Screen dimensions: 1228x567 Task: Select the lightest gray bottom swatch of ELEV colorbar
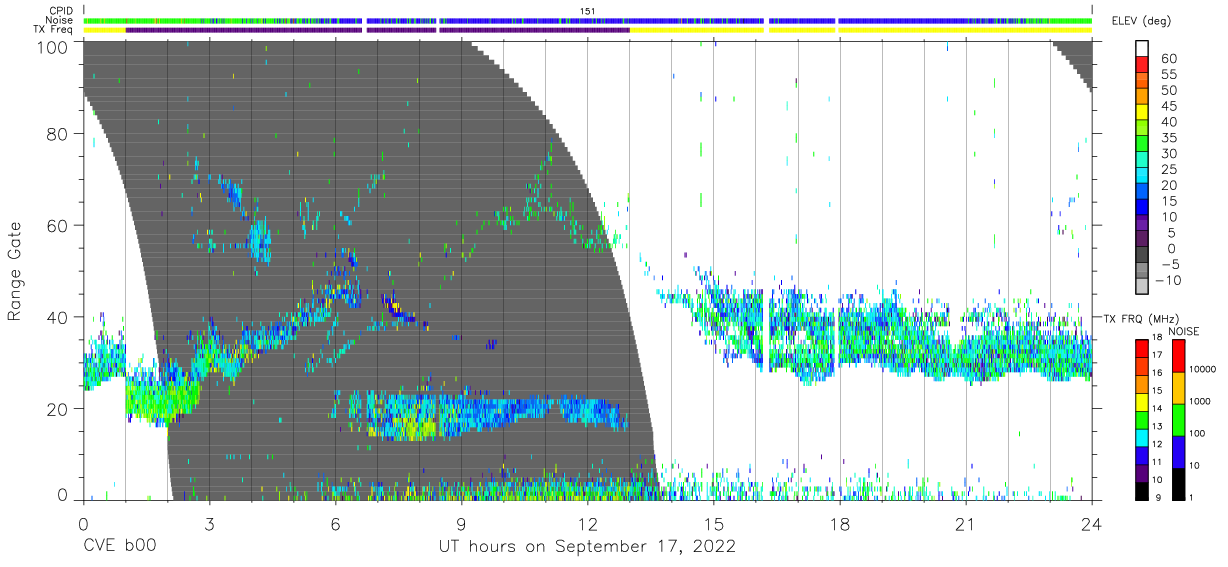tap(1144, 286)
